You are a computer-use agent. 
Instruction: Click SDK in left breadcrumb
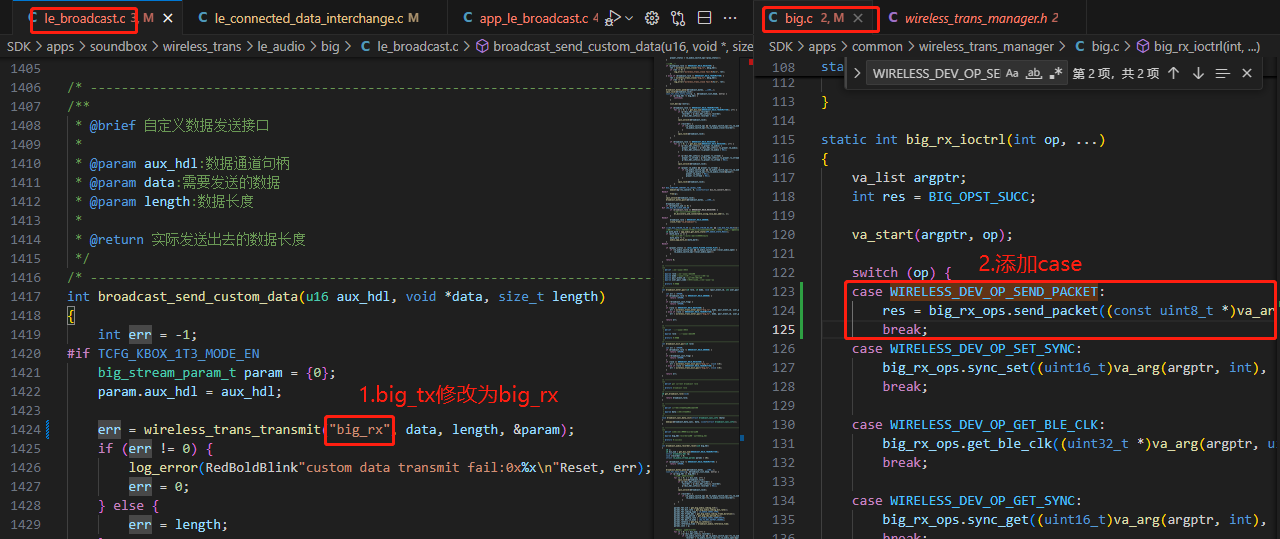[x=19, y=46]
